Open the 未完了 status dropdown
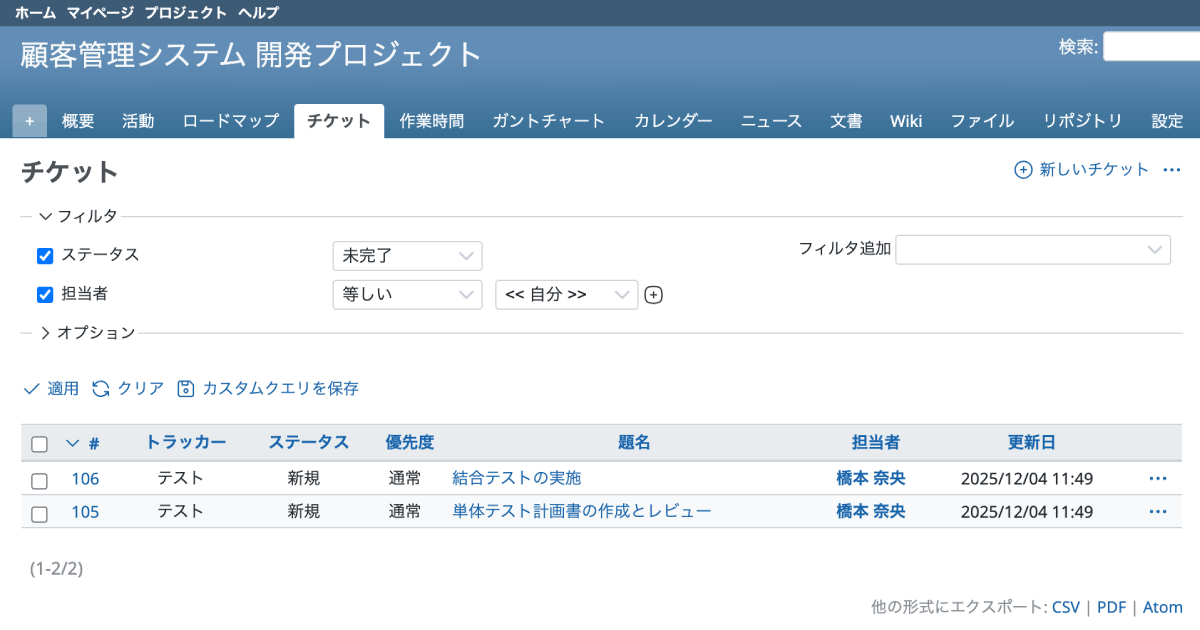 click(x=407, y=256)
